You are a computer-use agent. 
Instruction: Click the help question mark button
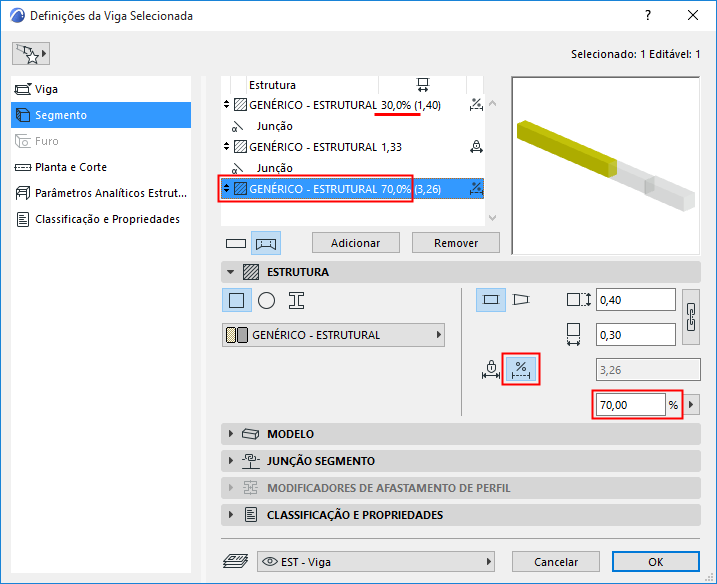[647, 16]
